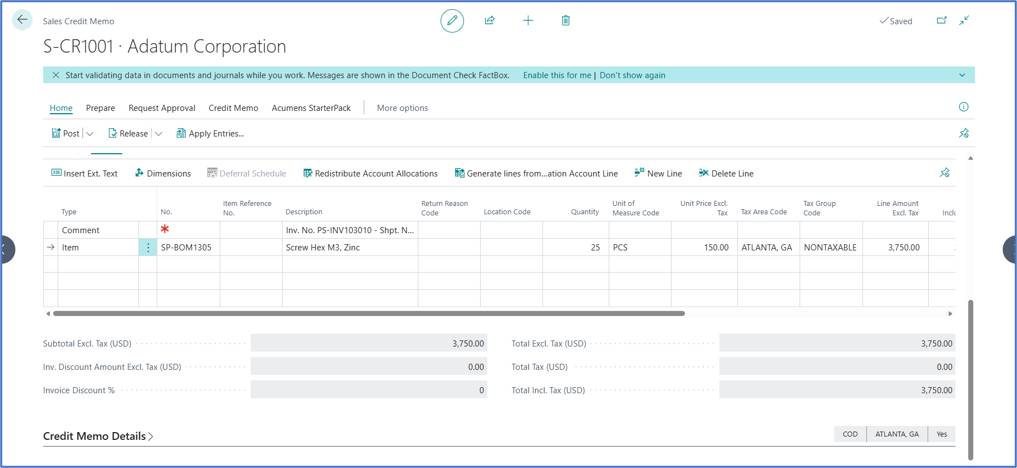Open the Post dropdown arrow
The height and width of the screenshot is (468, 1017).
(x=90, y=134)
